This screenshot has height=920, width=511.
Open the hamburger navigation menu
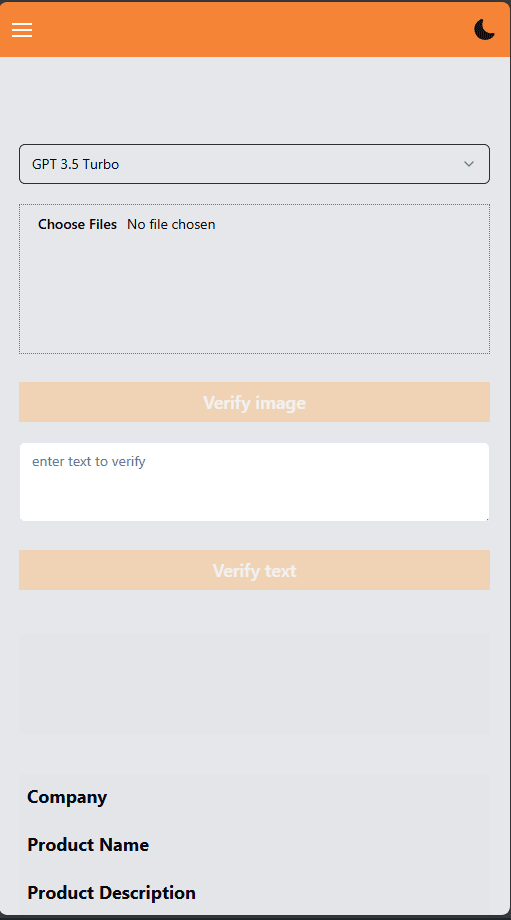pos(22,30)
